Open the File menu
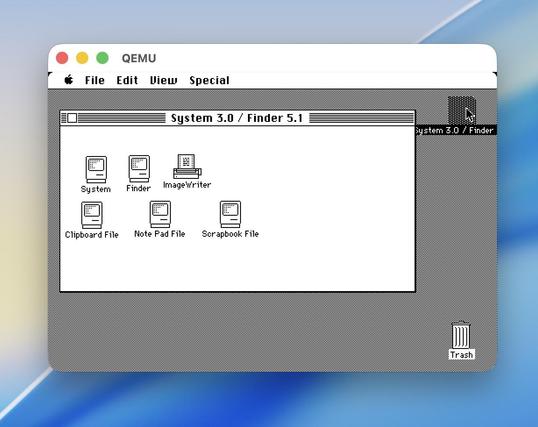 pyautogui.click(x=95, y=80)
